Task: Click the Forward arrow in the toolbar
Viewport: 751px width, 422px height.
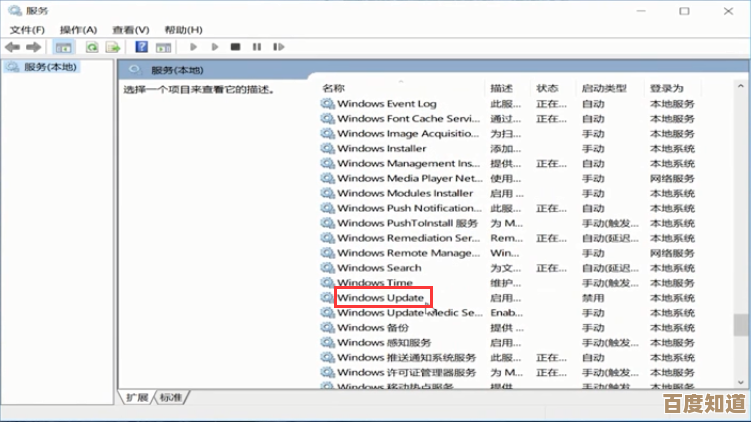Action: coord(34,47)
